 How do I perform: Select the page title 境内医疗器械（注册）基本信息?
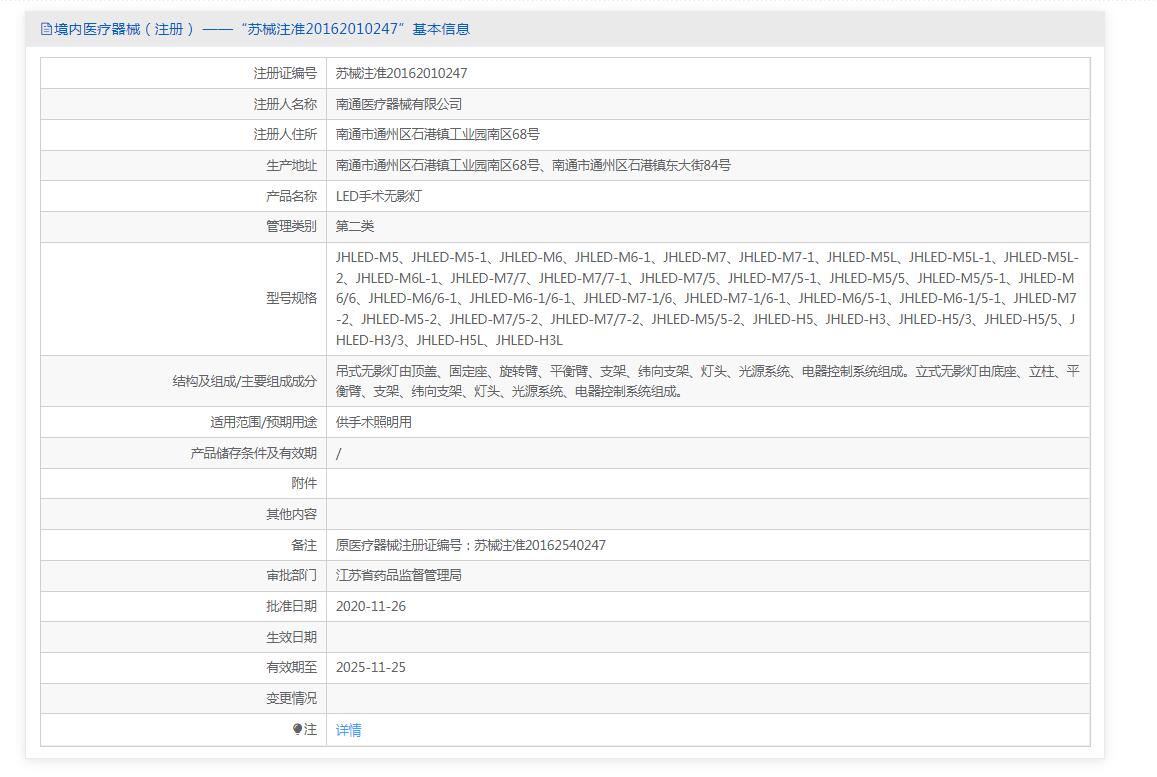[x=255, y=29]
